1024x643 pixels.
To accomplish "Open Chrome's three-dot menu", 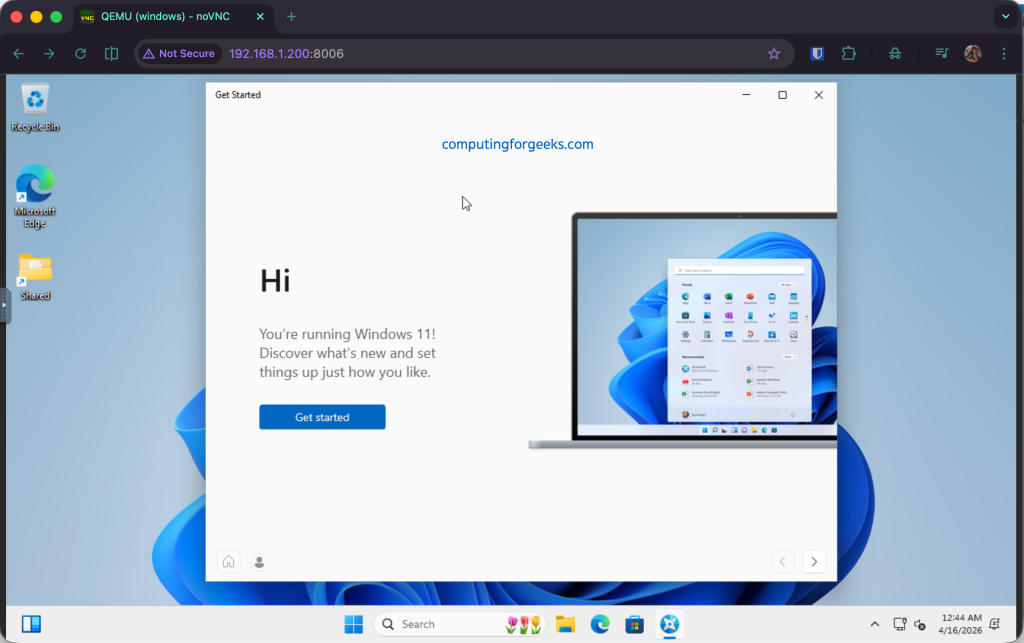I will point(1004,54).
